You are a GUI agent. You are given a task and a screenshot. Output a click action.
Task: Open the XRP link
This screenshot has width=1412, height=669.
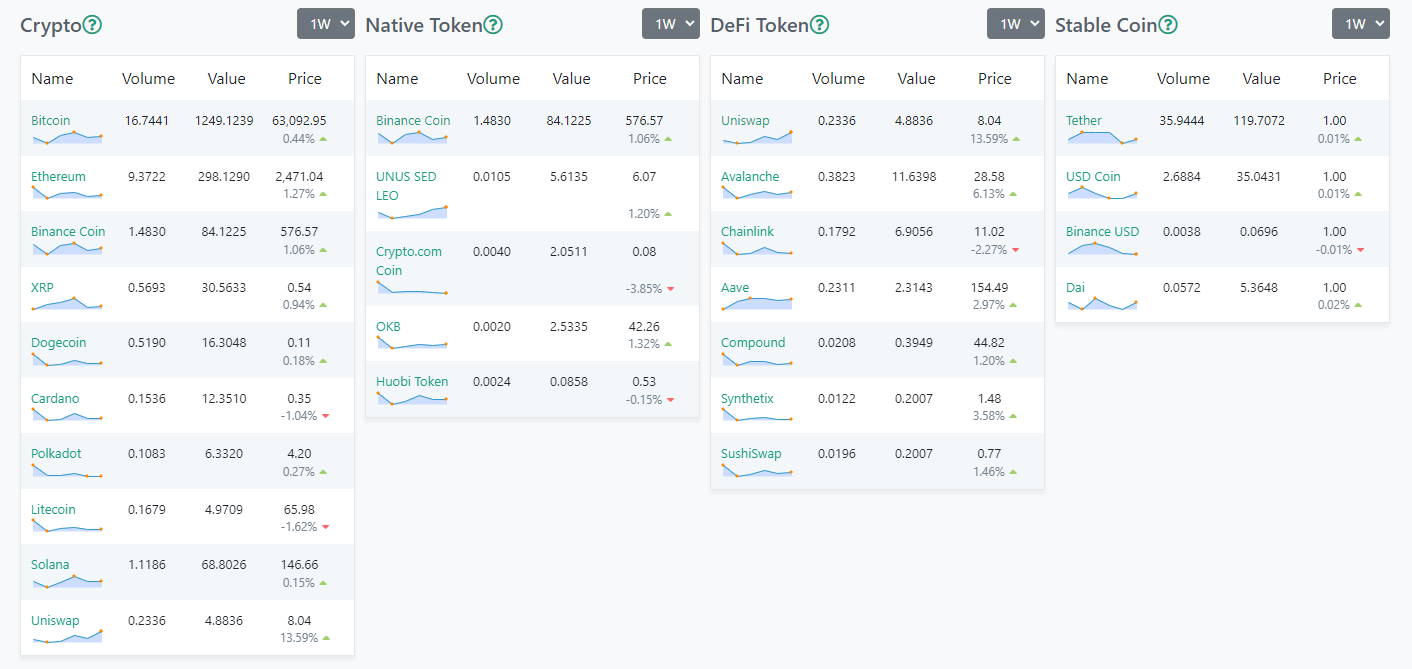click(42, 287)
